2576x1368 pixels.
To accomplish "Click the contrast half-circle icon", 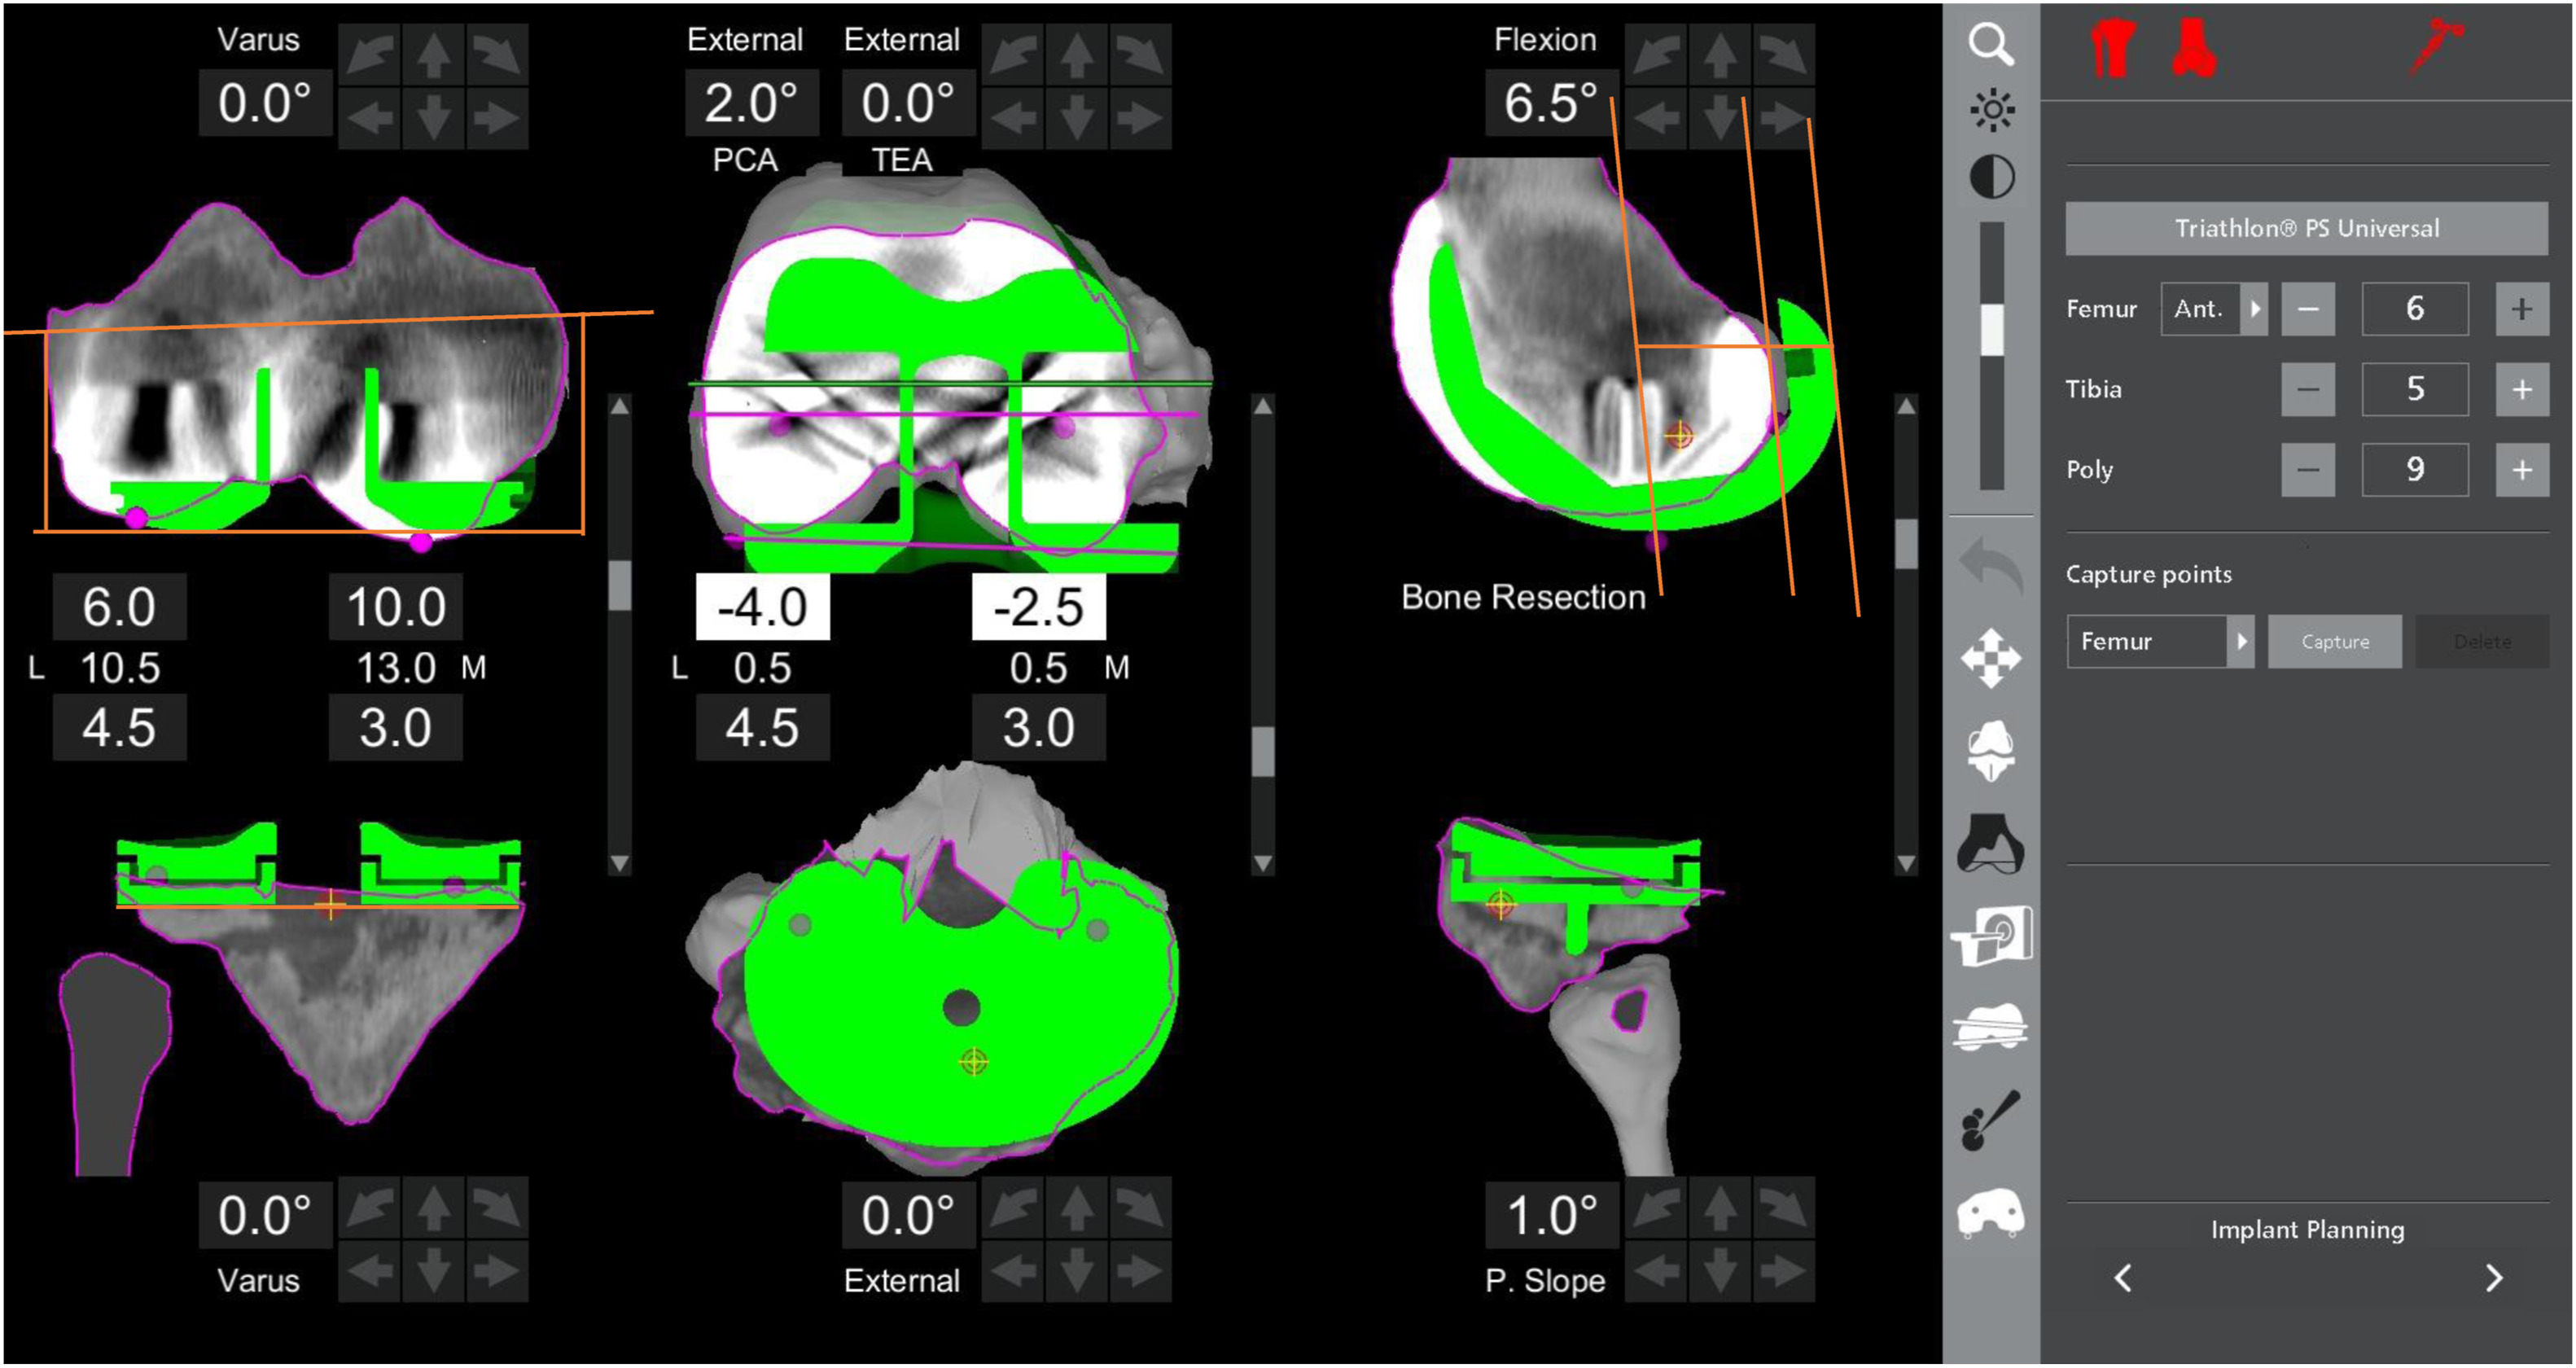I will click(x=1991, y=178).
